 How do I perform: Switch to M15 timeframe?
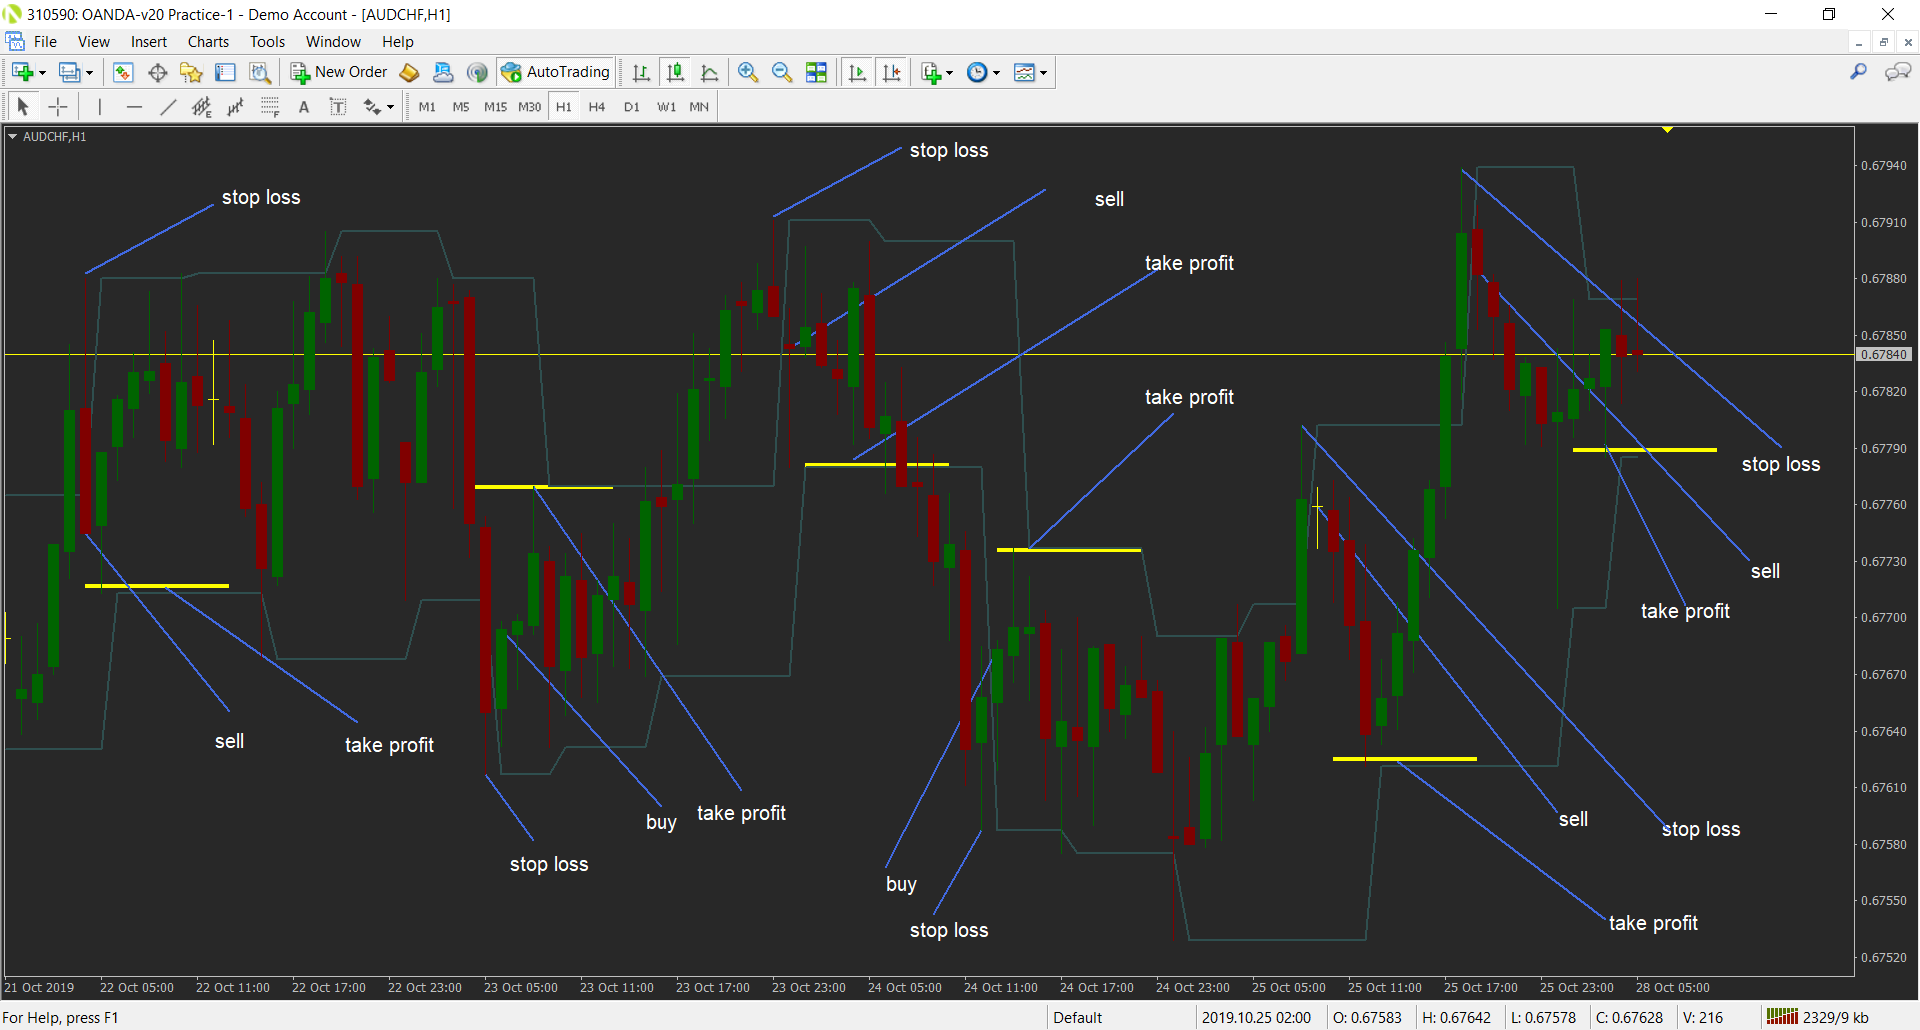coord(495,107)
